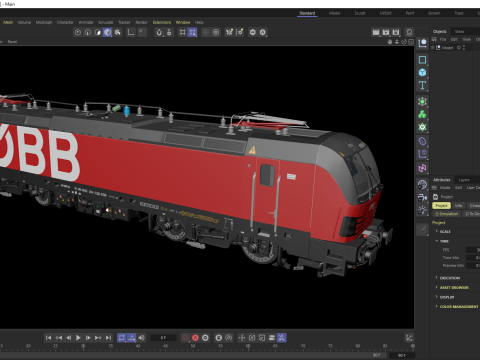
Task: Expand the ASSET BROWSER section
Action: (437, 287)
